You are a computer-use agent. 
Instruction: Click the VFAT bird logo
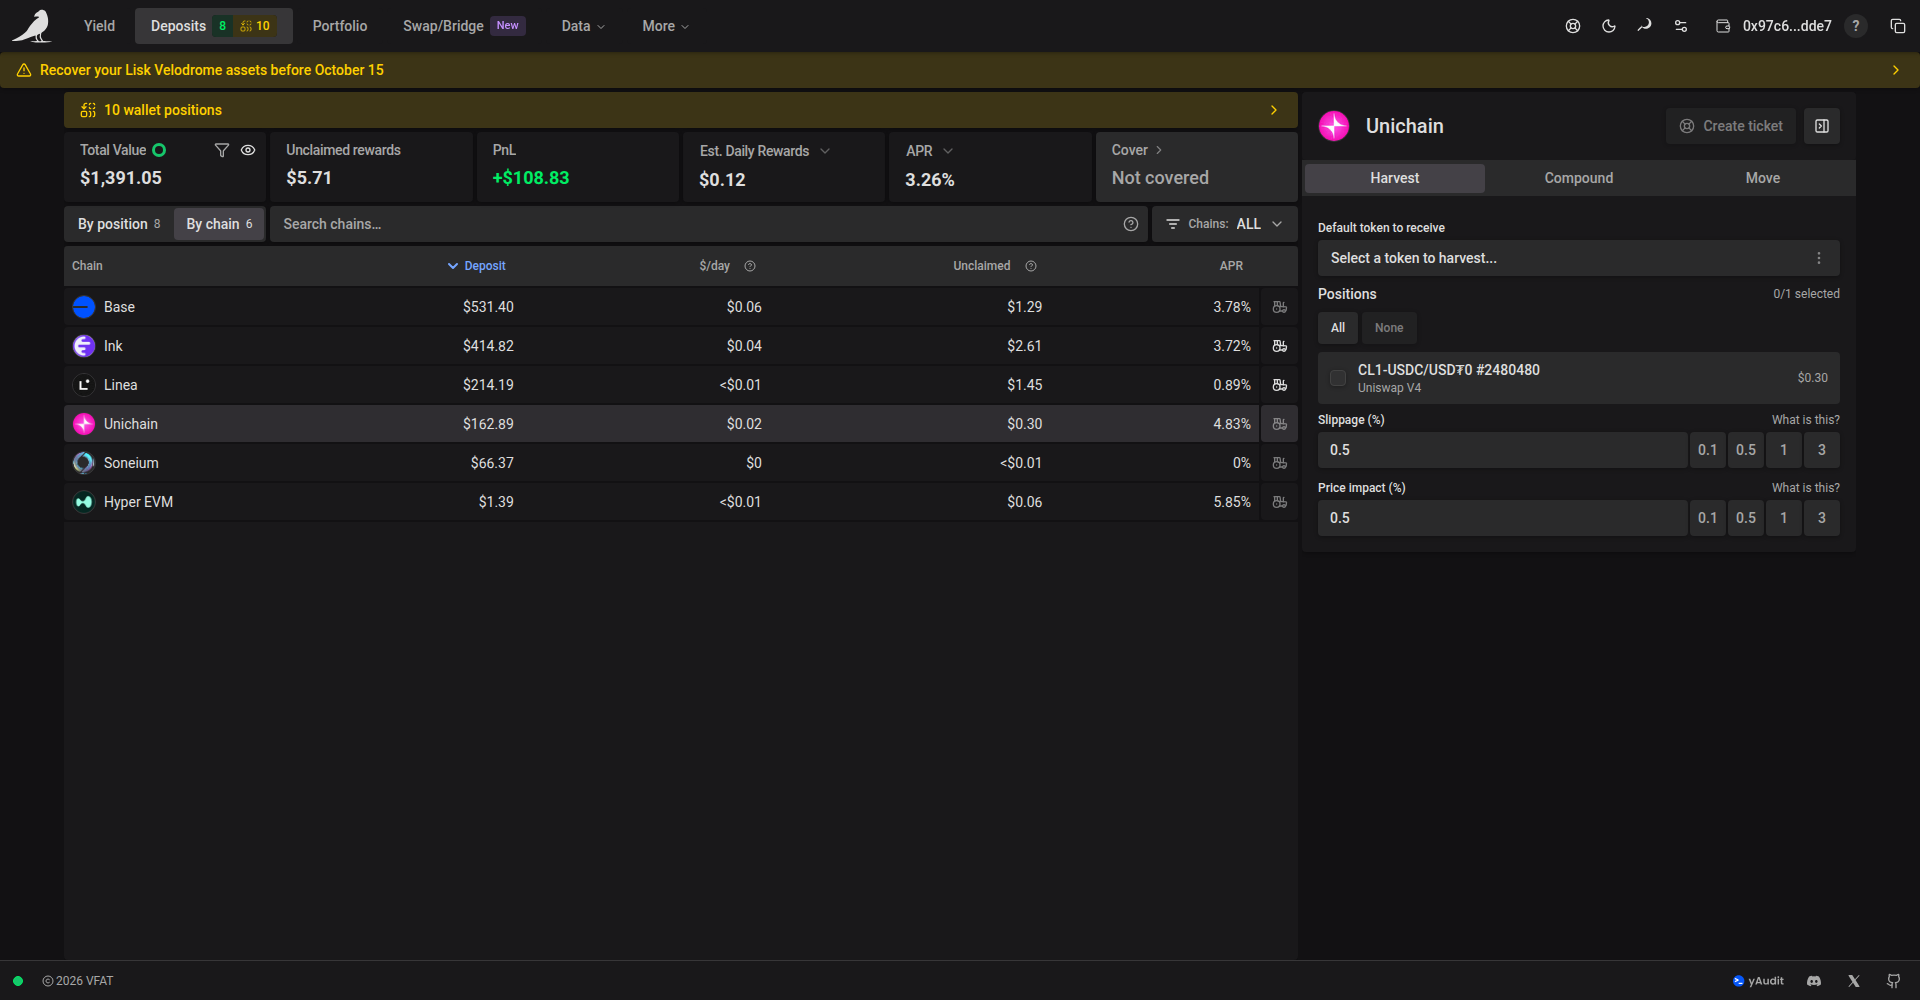tap(32, 26)
